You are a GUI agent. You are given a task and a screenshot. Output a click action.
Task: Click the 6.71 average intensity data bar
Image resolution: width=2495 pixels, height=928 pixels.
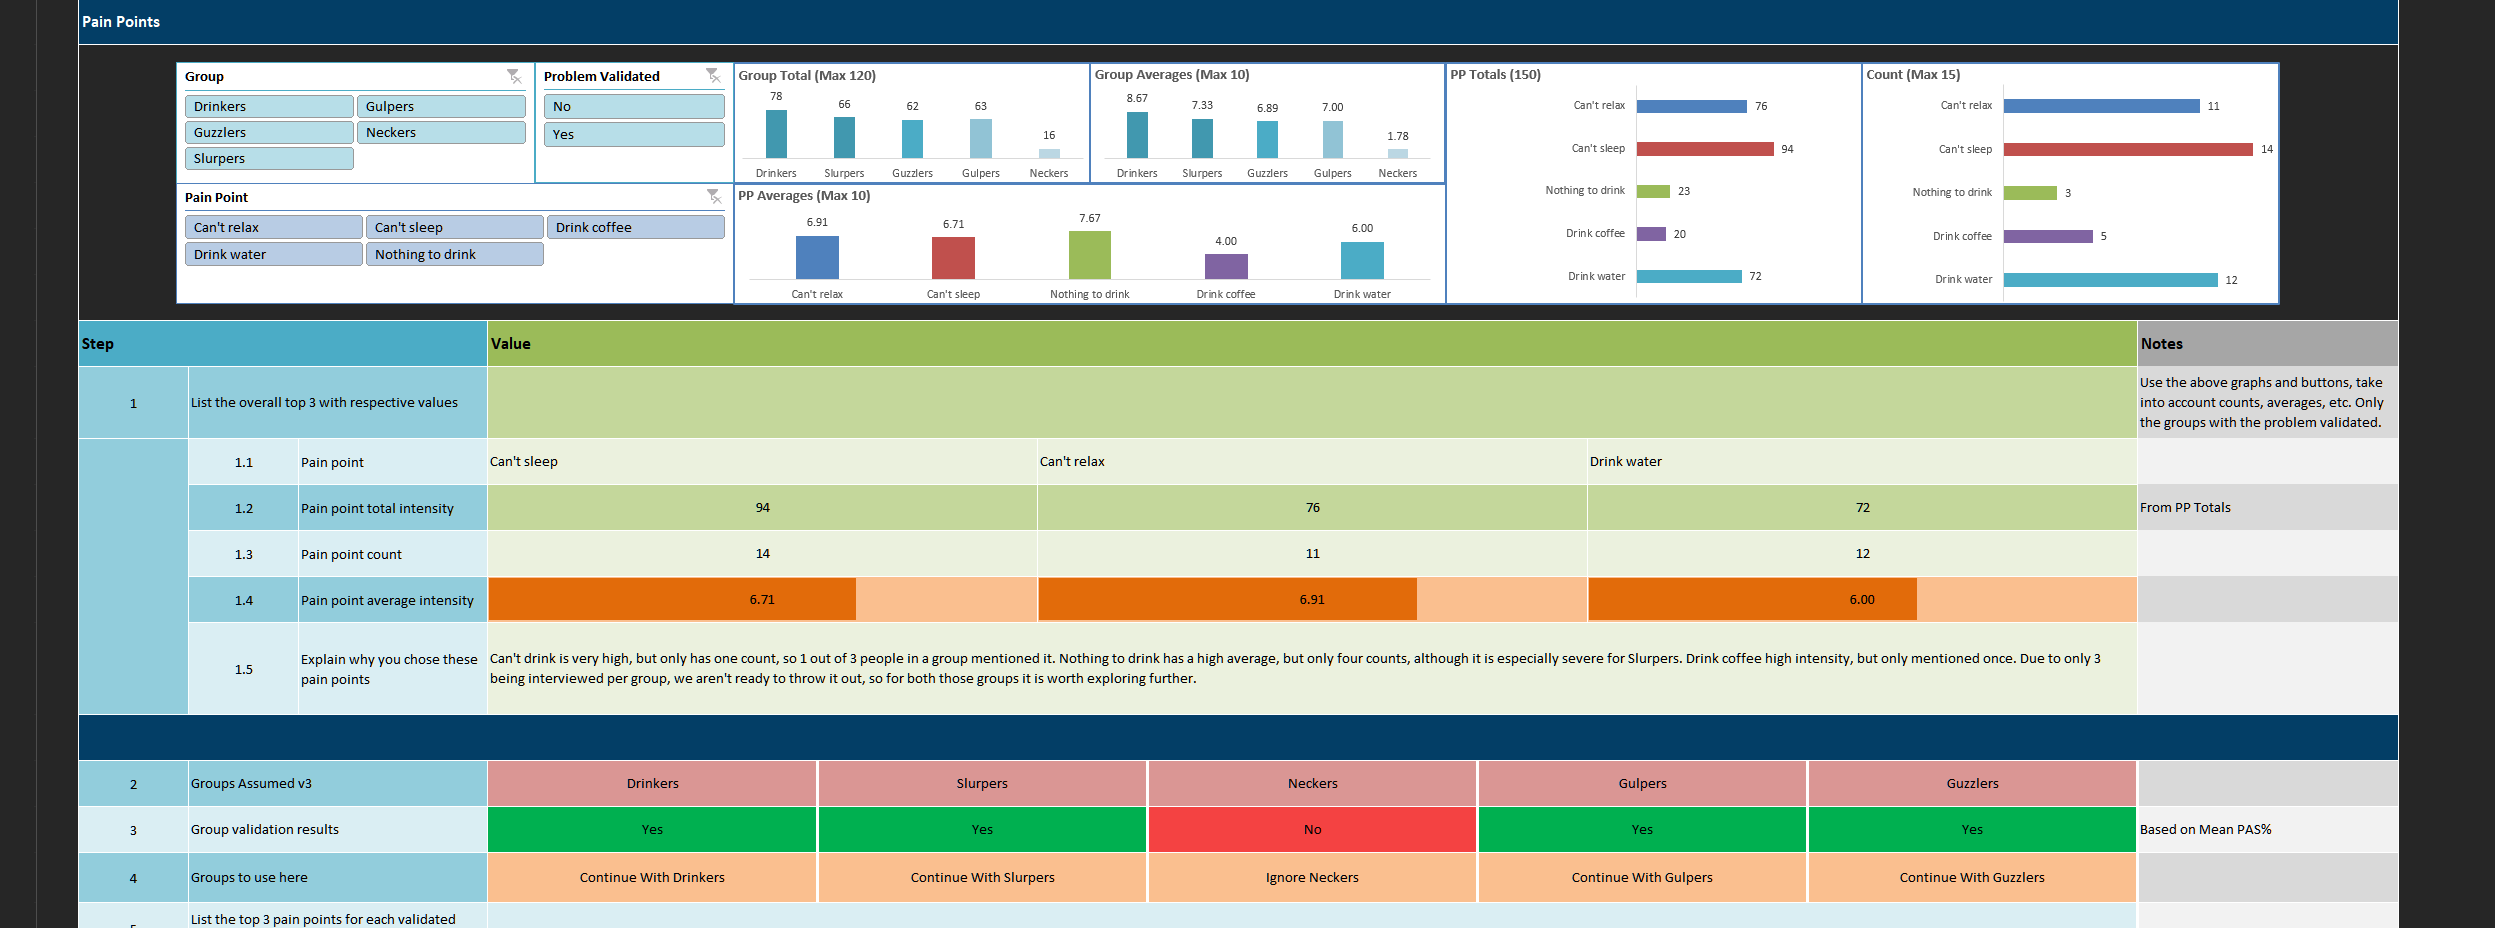672,599
